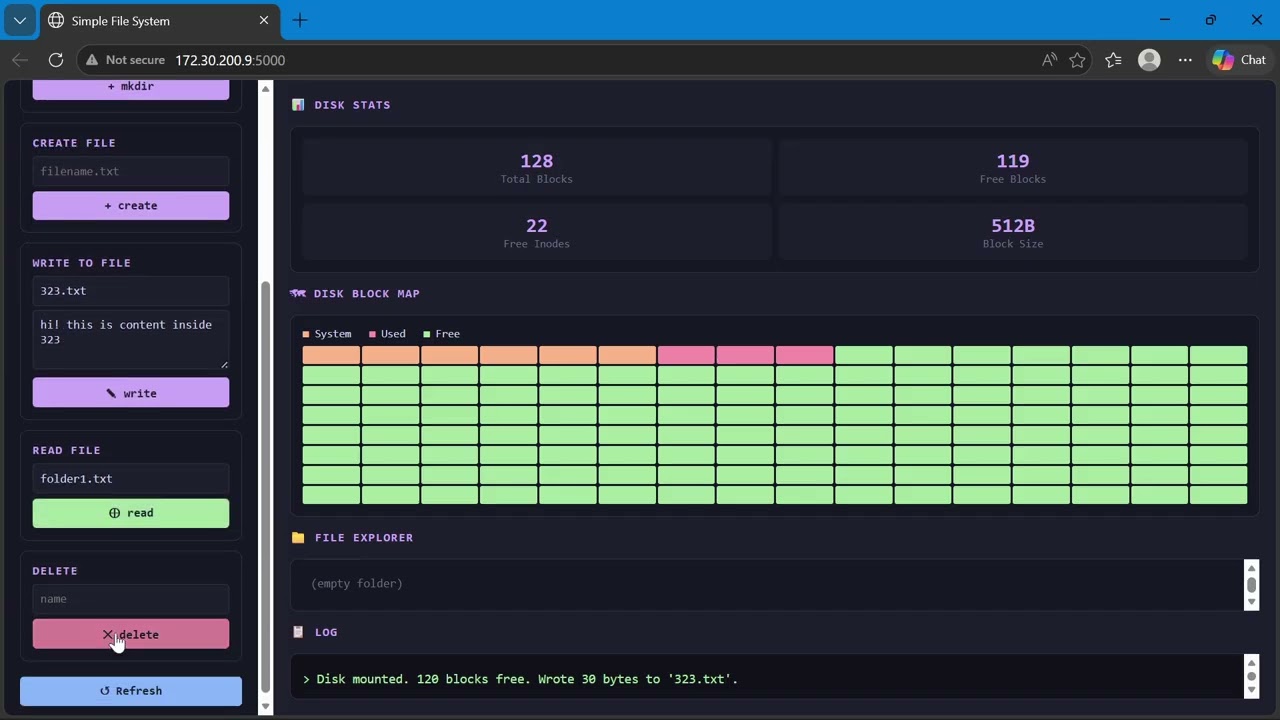Open the Favorites list icon
This screenshot has height=720, width=1280.
[1113, 60]
